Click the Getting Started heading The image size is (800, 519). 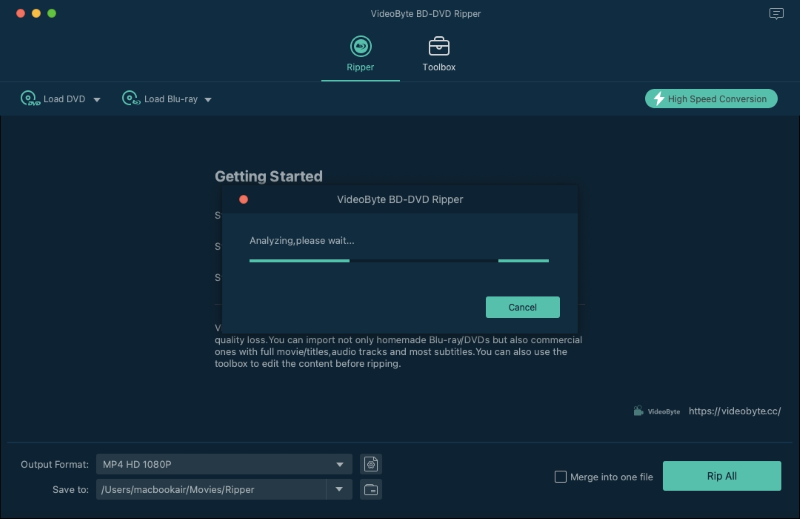pyautogui.click(x=268, y=176)
